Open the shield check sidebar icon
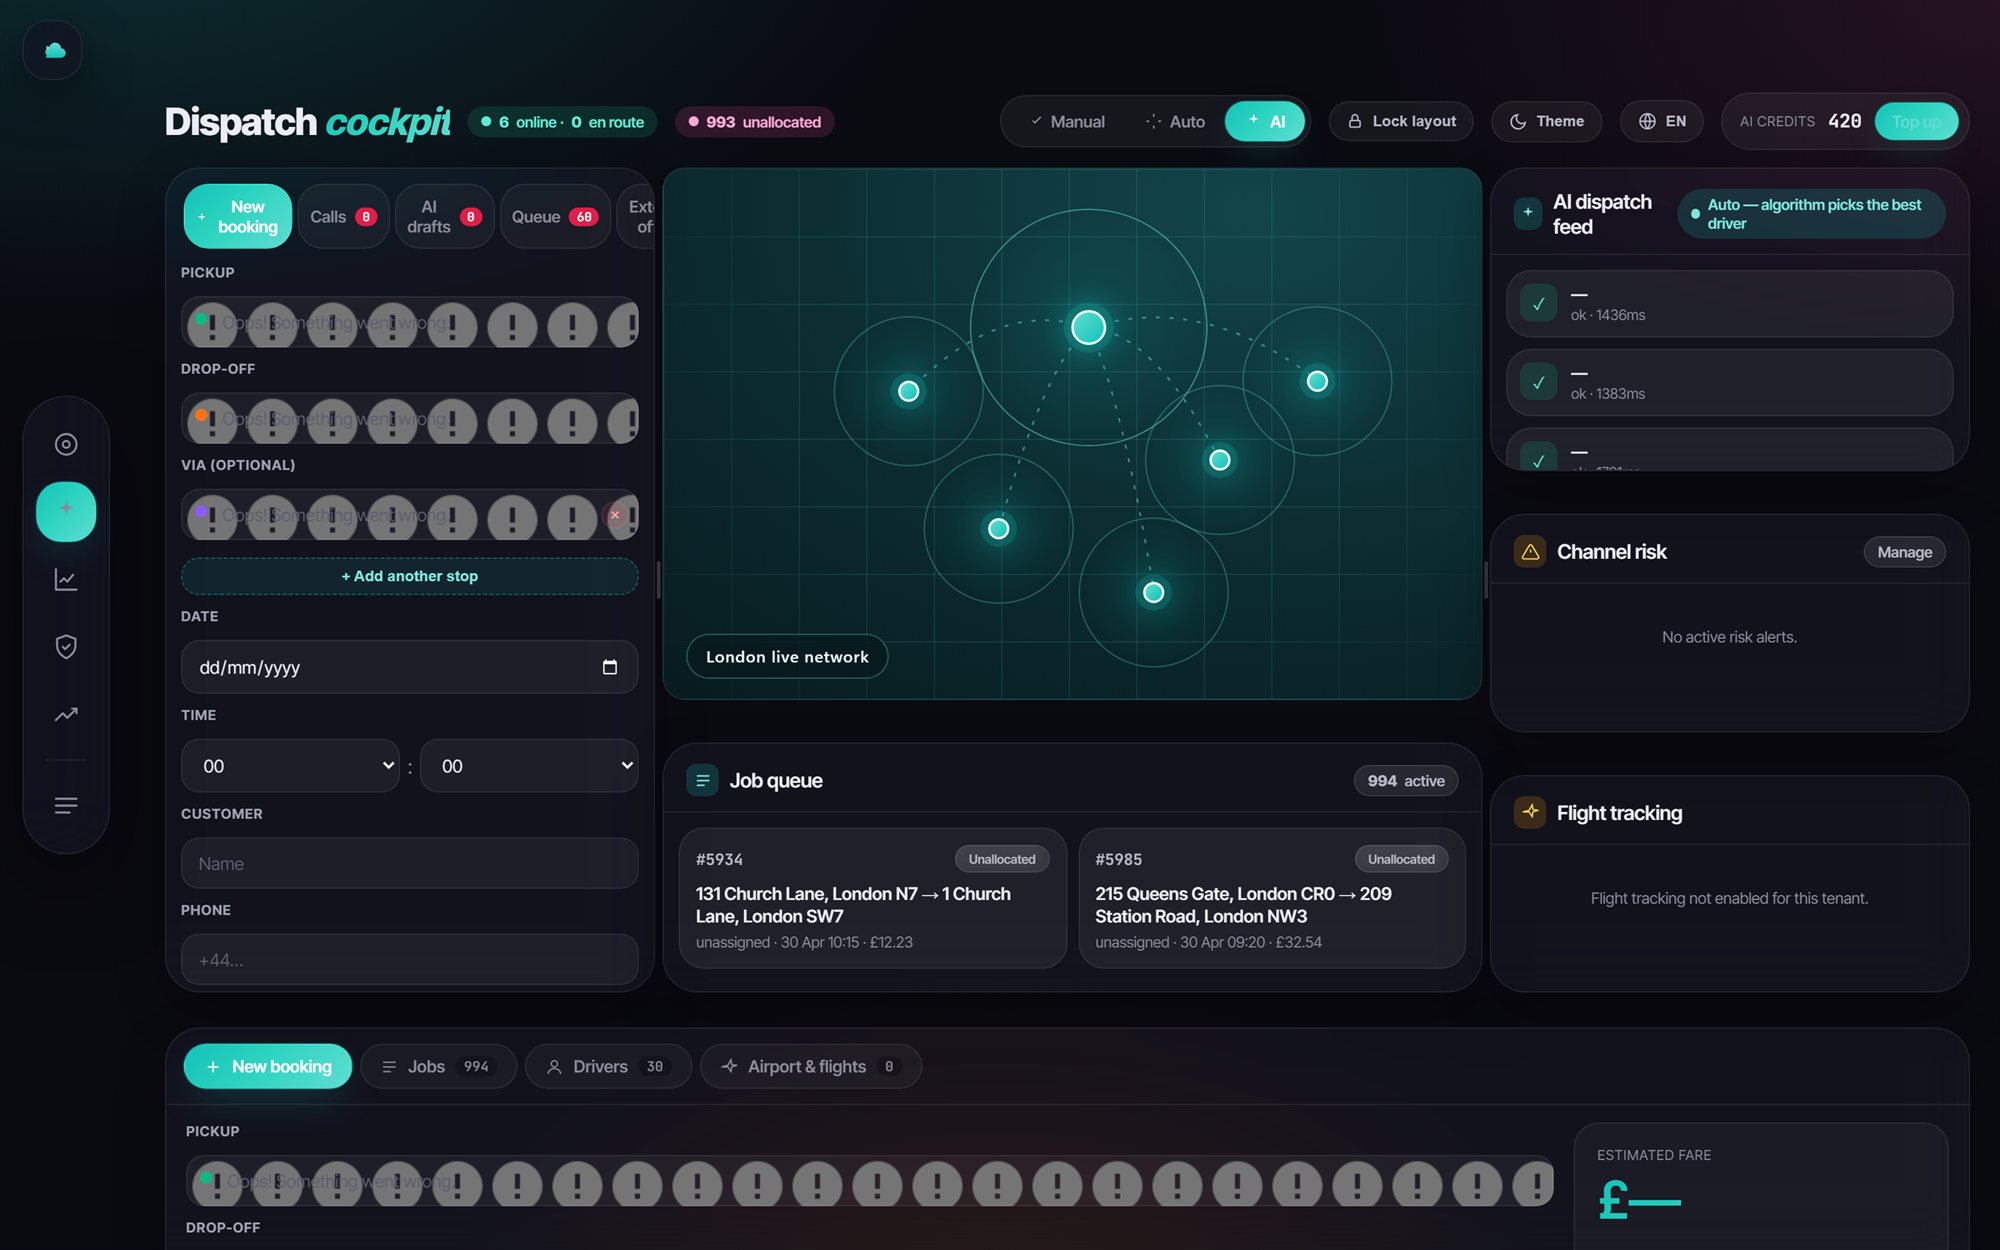The width and height of the screenshot is (2000, 1250). click(66, 647)
